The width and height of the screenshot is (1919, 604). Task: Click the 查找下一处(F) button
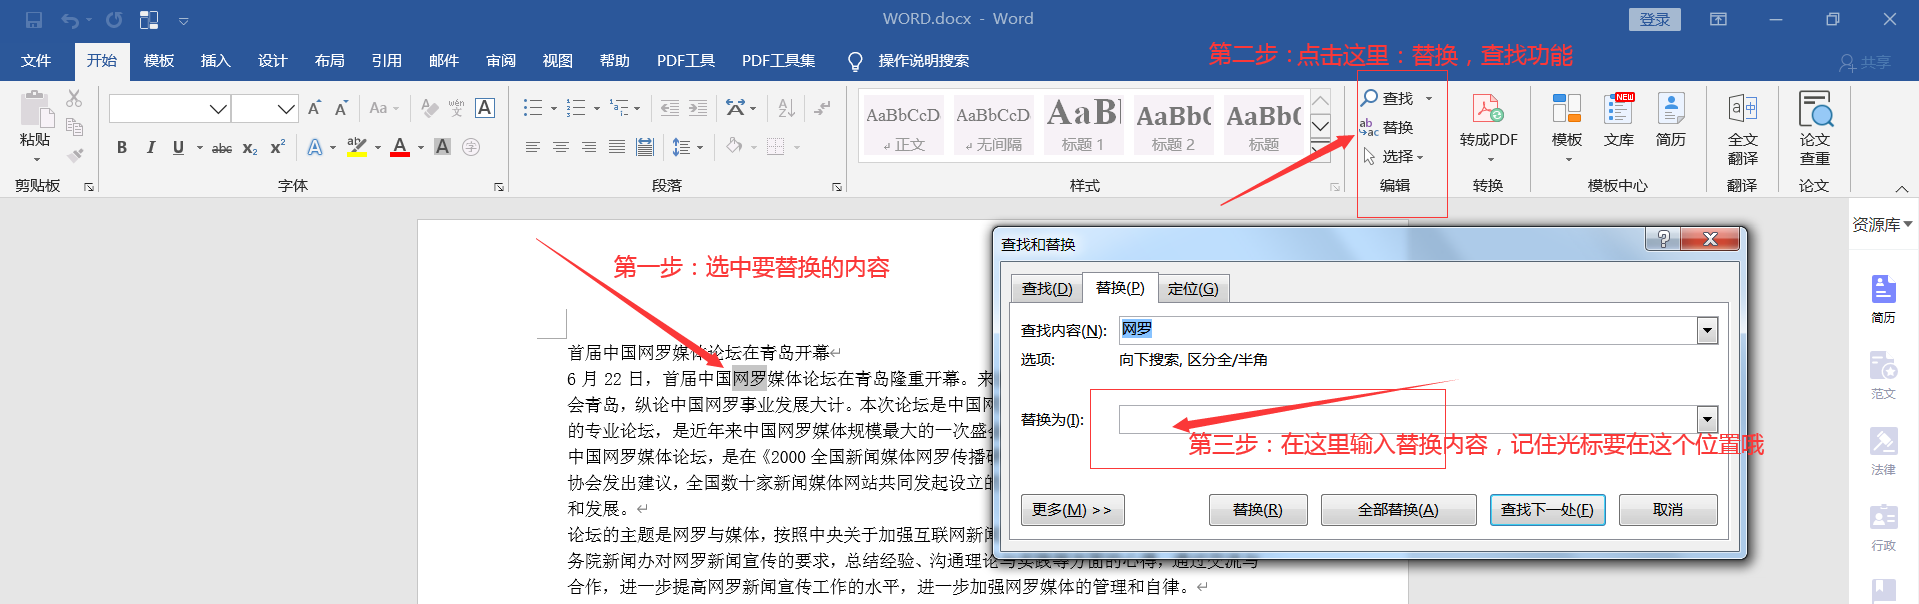1547,510
